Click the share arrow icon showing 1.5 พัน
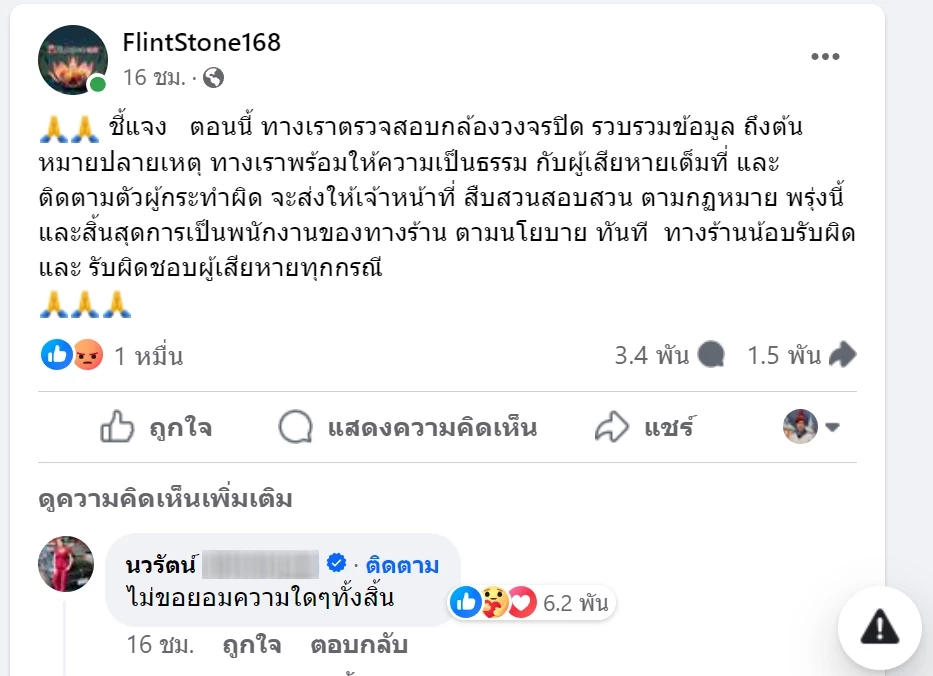This screenshot has width=933, height=676. point(845,352)
